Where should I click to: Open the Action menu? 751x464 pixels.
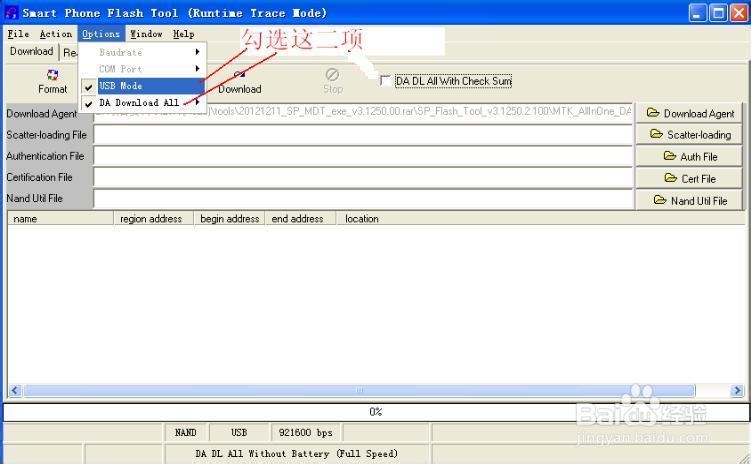point(56,34)
